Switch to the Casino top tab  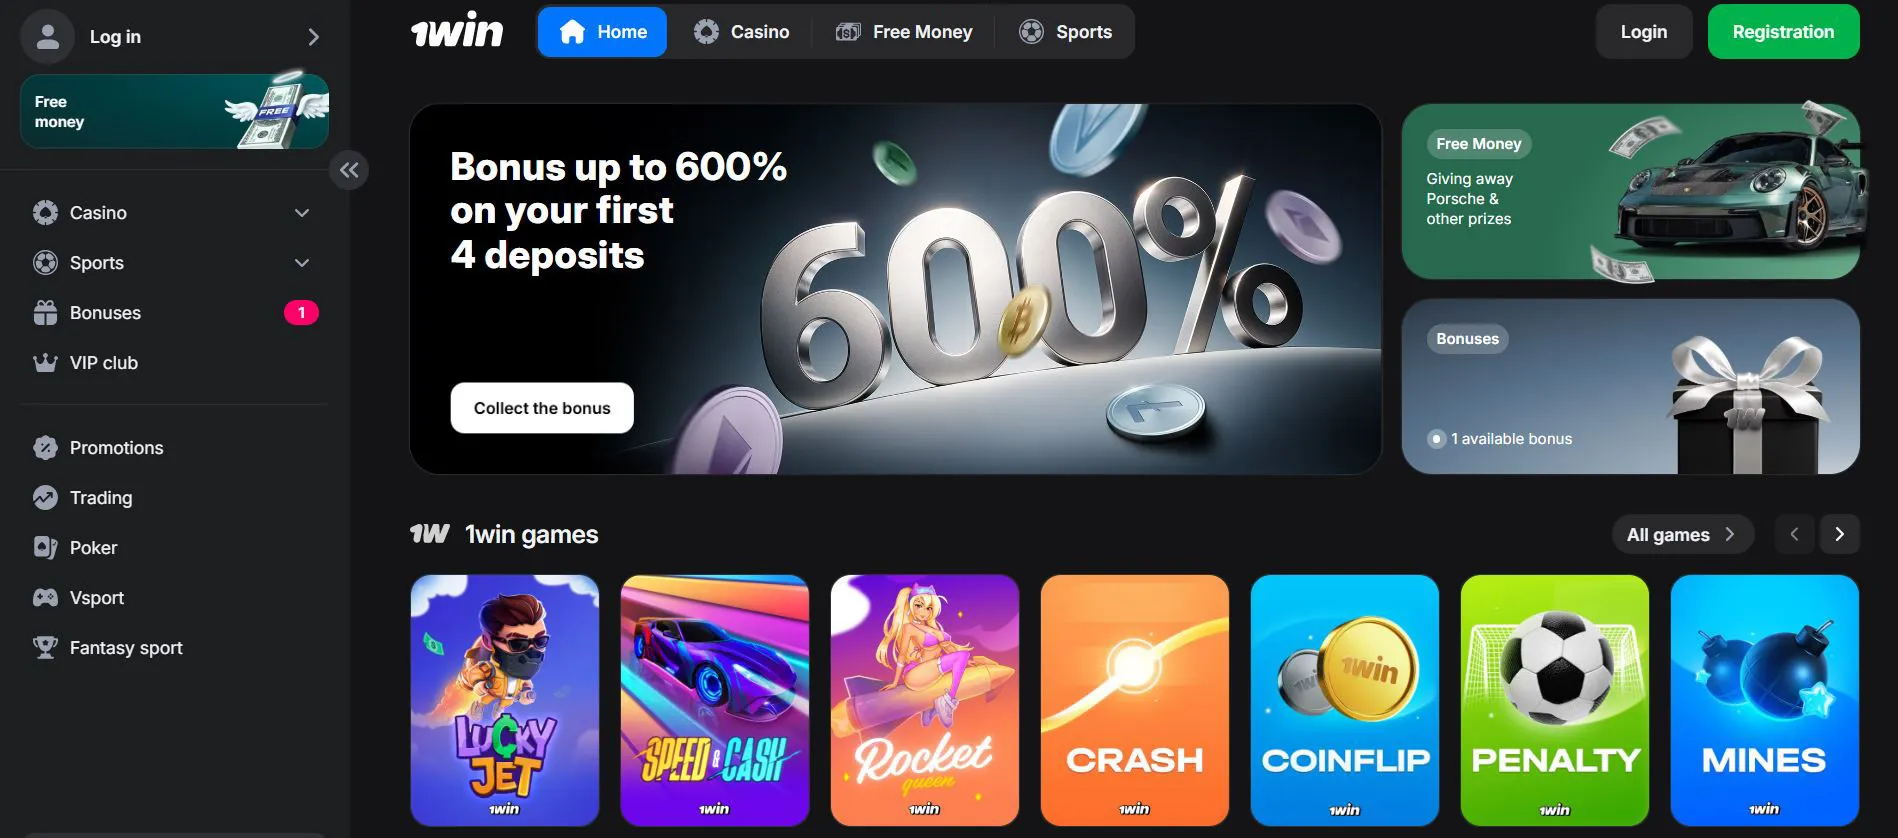point(741,32)
